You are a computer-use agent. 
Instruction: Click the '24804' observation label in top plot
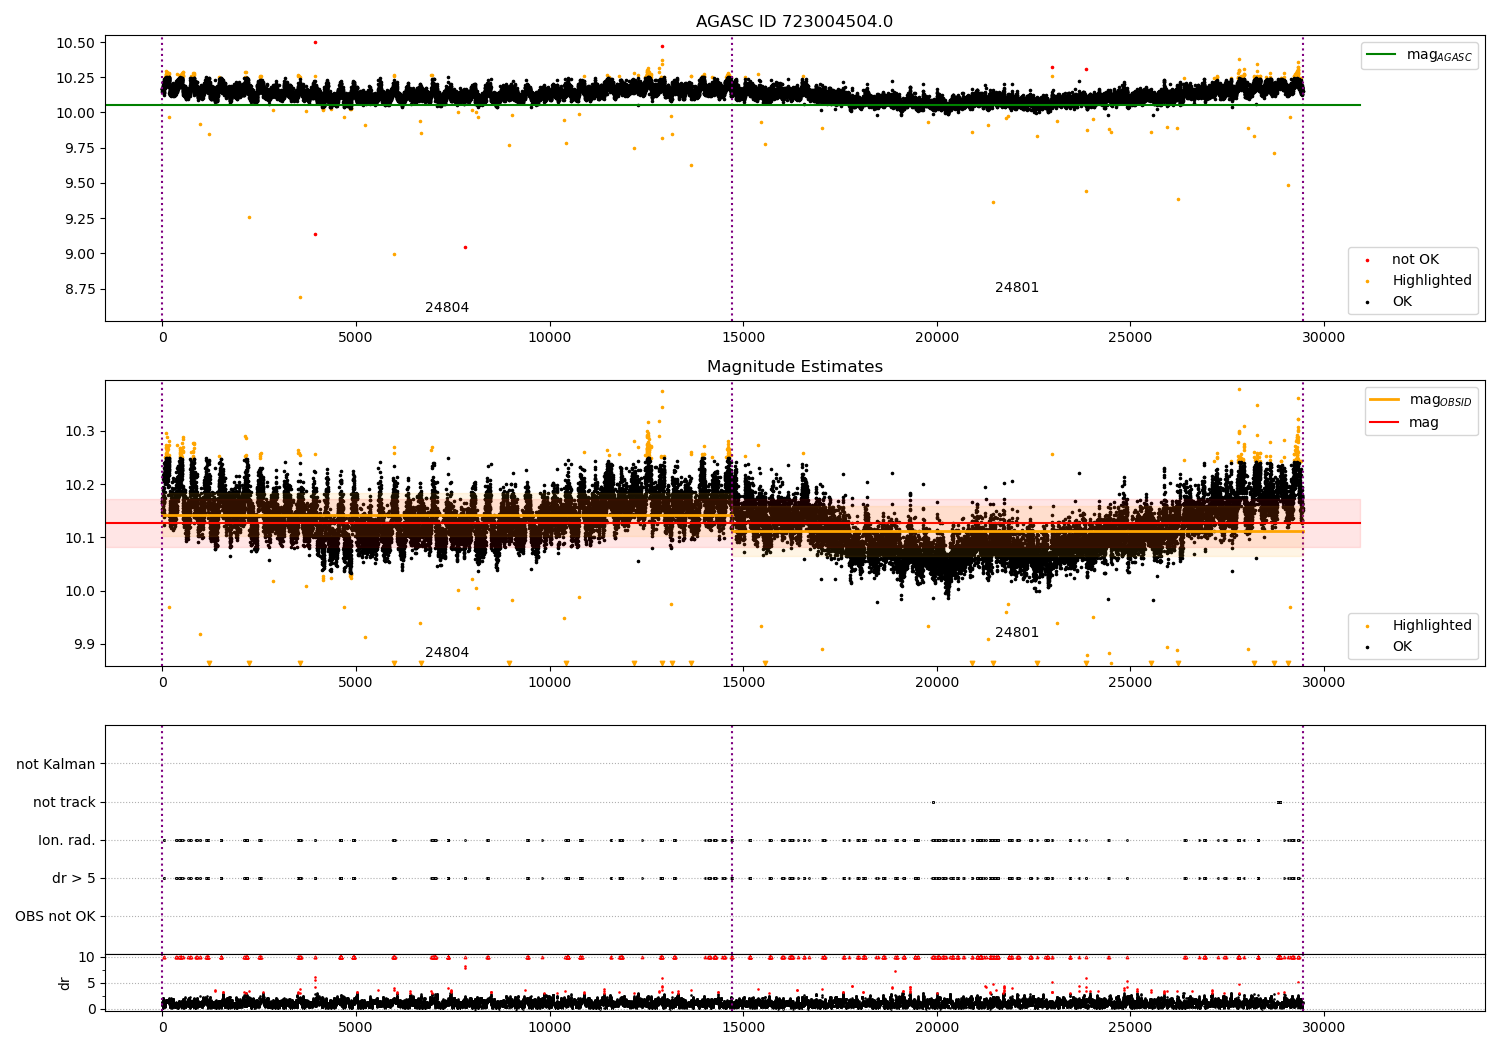point(447,307)
